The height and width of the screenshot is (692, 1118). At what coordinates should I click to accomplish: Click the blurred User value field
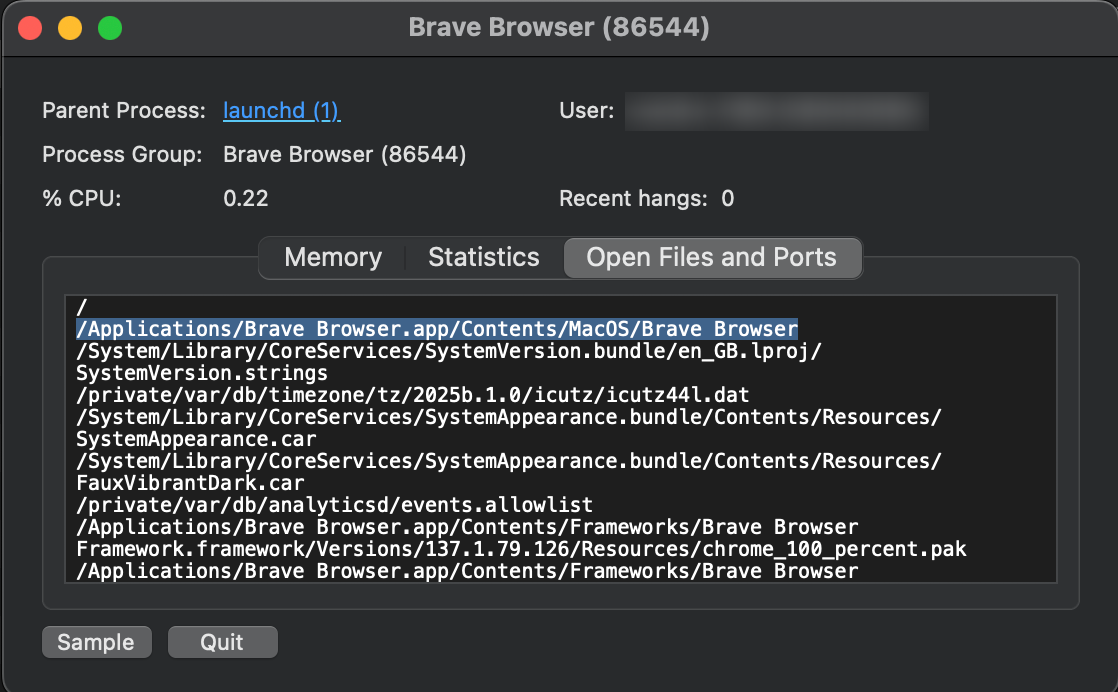776,111
